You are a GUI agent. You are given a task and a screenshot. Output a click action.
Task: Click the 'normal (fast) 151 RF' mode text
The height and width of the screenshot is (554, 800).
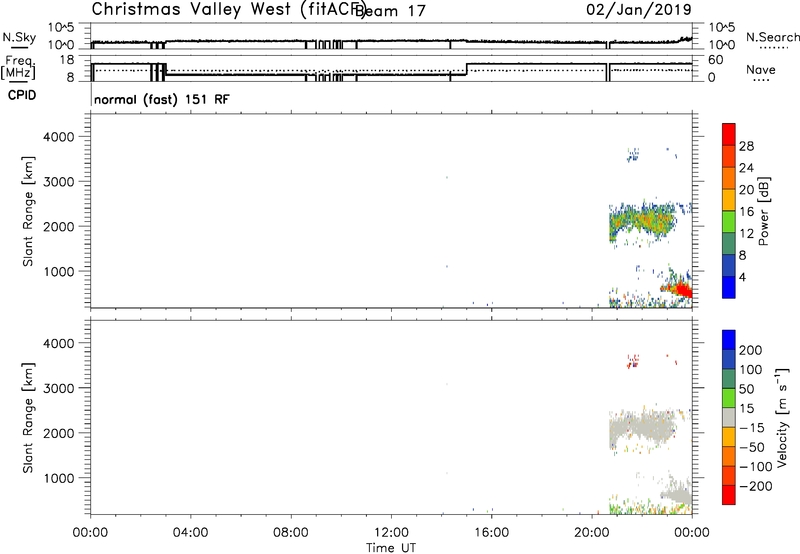pyautogui.click(x=162, y=99)
